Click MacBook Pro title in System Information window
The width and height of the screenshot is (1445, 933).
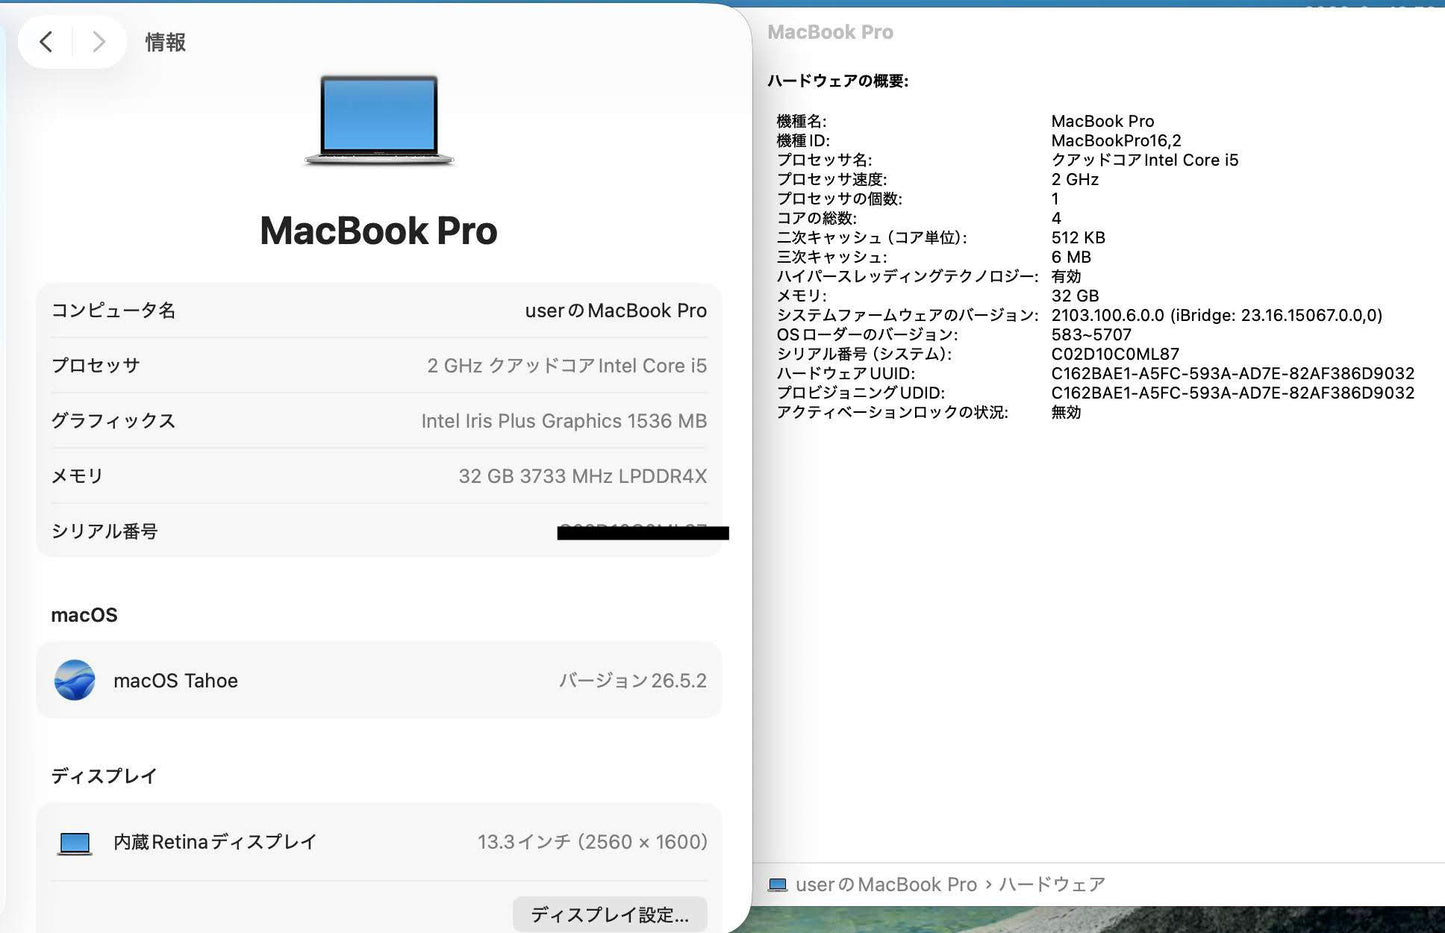pyautogui.click(x=830, y=32)
